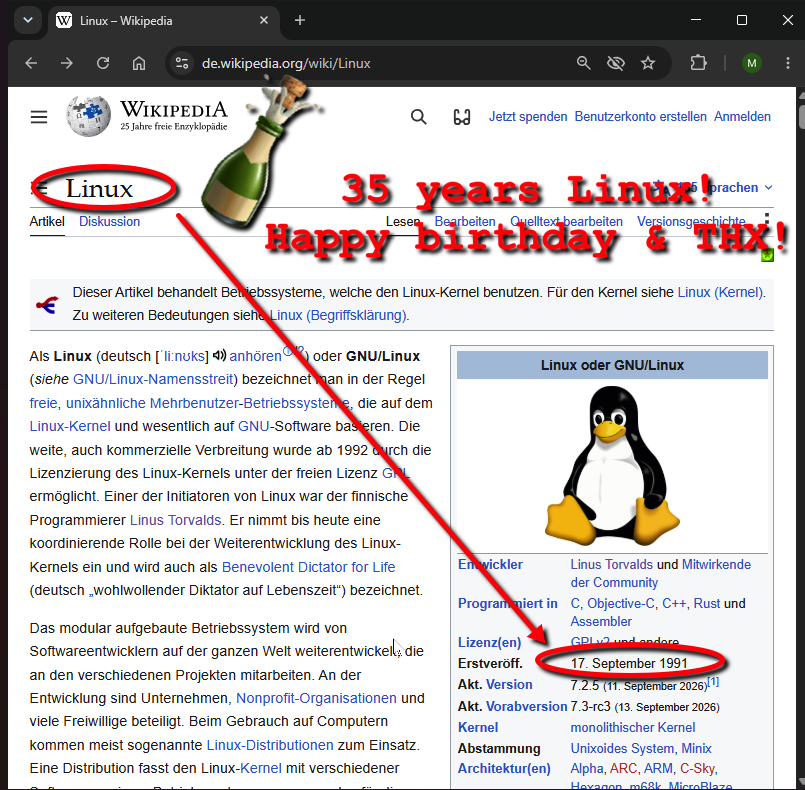Go back to the previous page
This screenshot has width=805, height=790.
click(31, 63)
